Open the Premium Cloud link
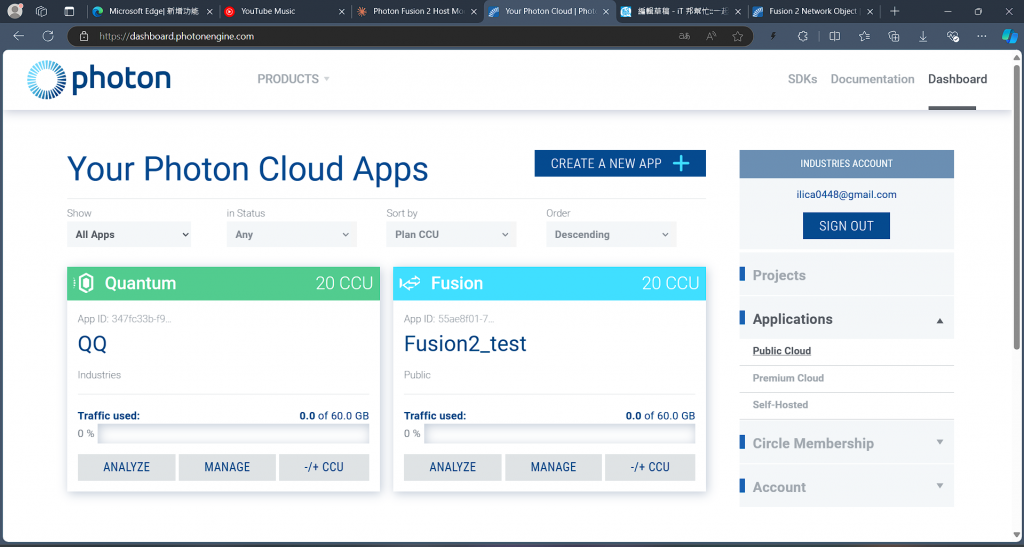 (788, 378)
